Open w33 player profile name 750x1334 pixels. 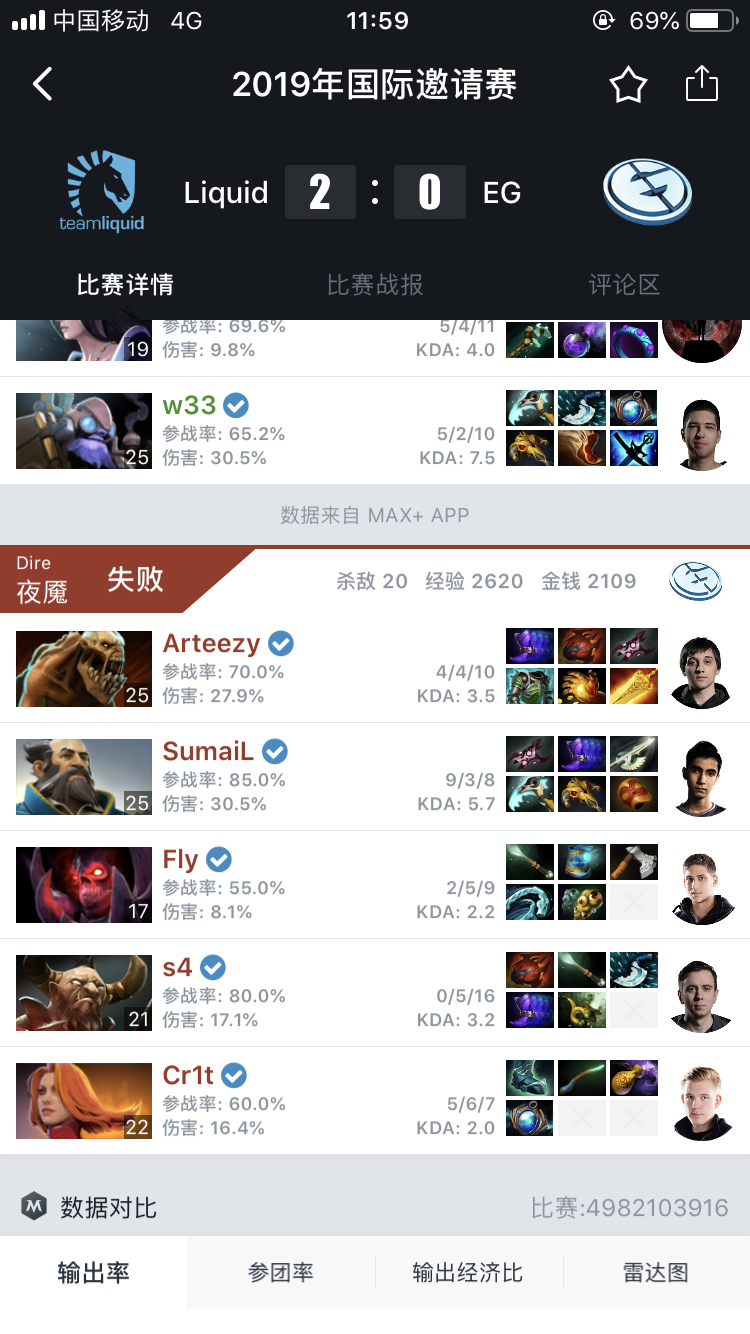pyautogui.click(x=189, y=405)
